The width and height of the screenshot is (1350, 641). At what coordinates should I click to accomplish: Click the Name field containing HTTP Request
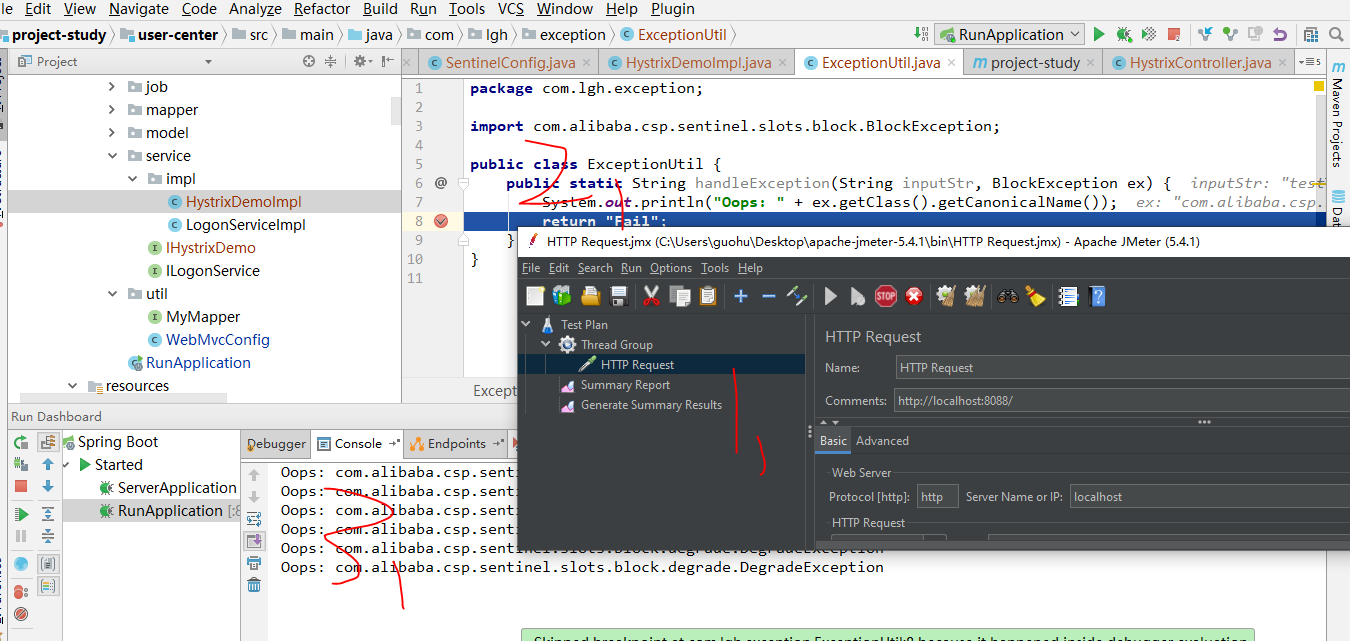click(1123, 368)
